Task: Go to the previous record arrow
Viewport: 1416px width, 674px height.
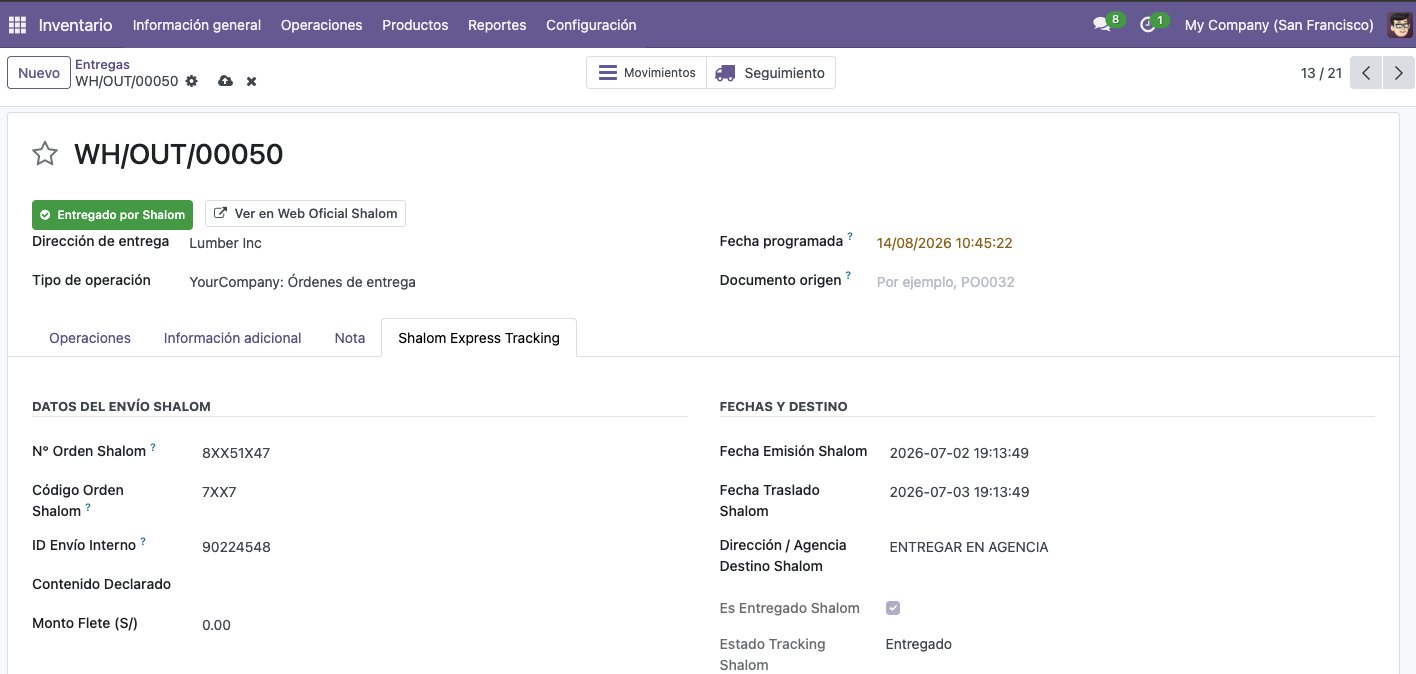Action: (x=1366, y=73)
